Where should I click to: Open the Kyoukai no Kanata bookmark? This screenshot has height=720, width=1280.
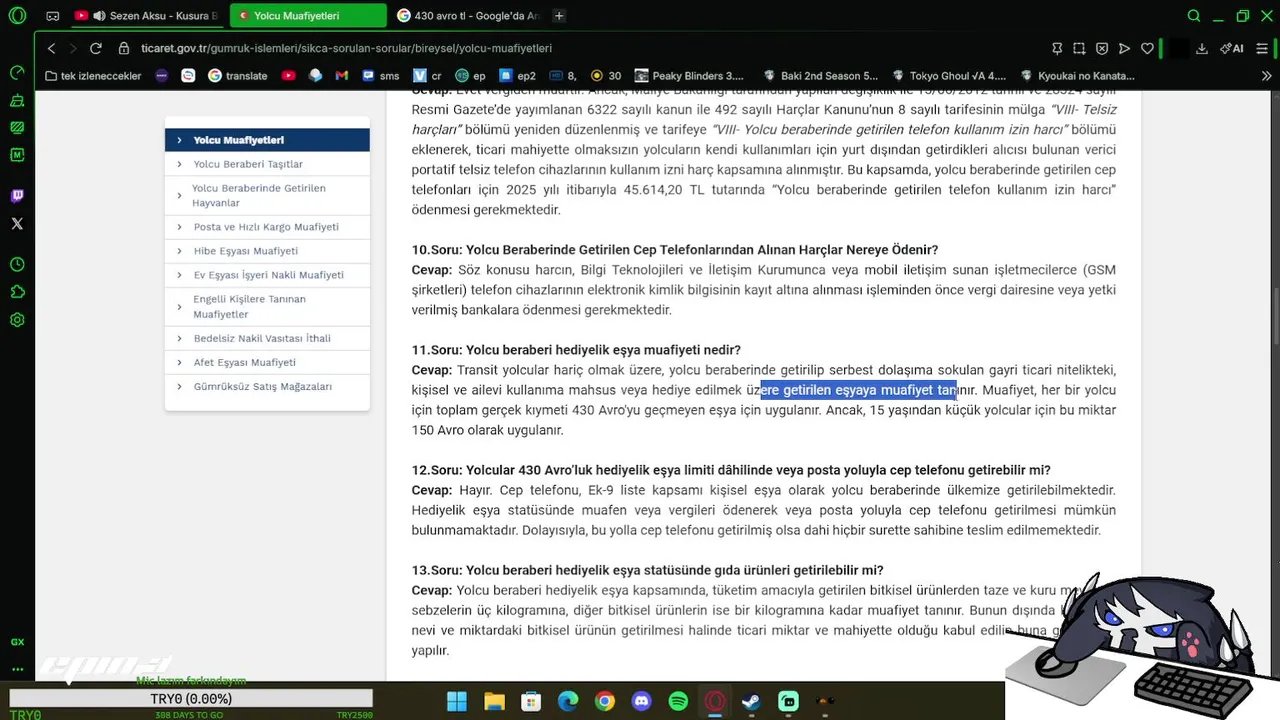1078,76
